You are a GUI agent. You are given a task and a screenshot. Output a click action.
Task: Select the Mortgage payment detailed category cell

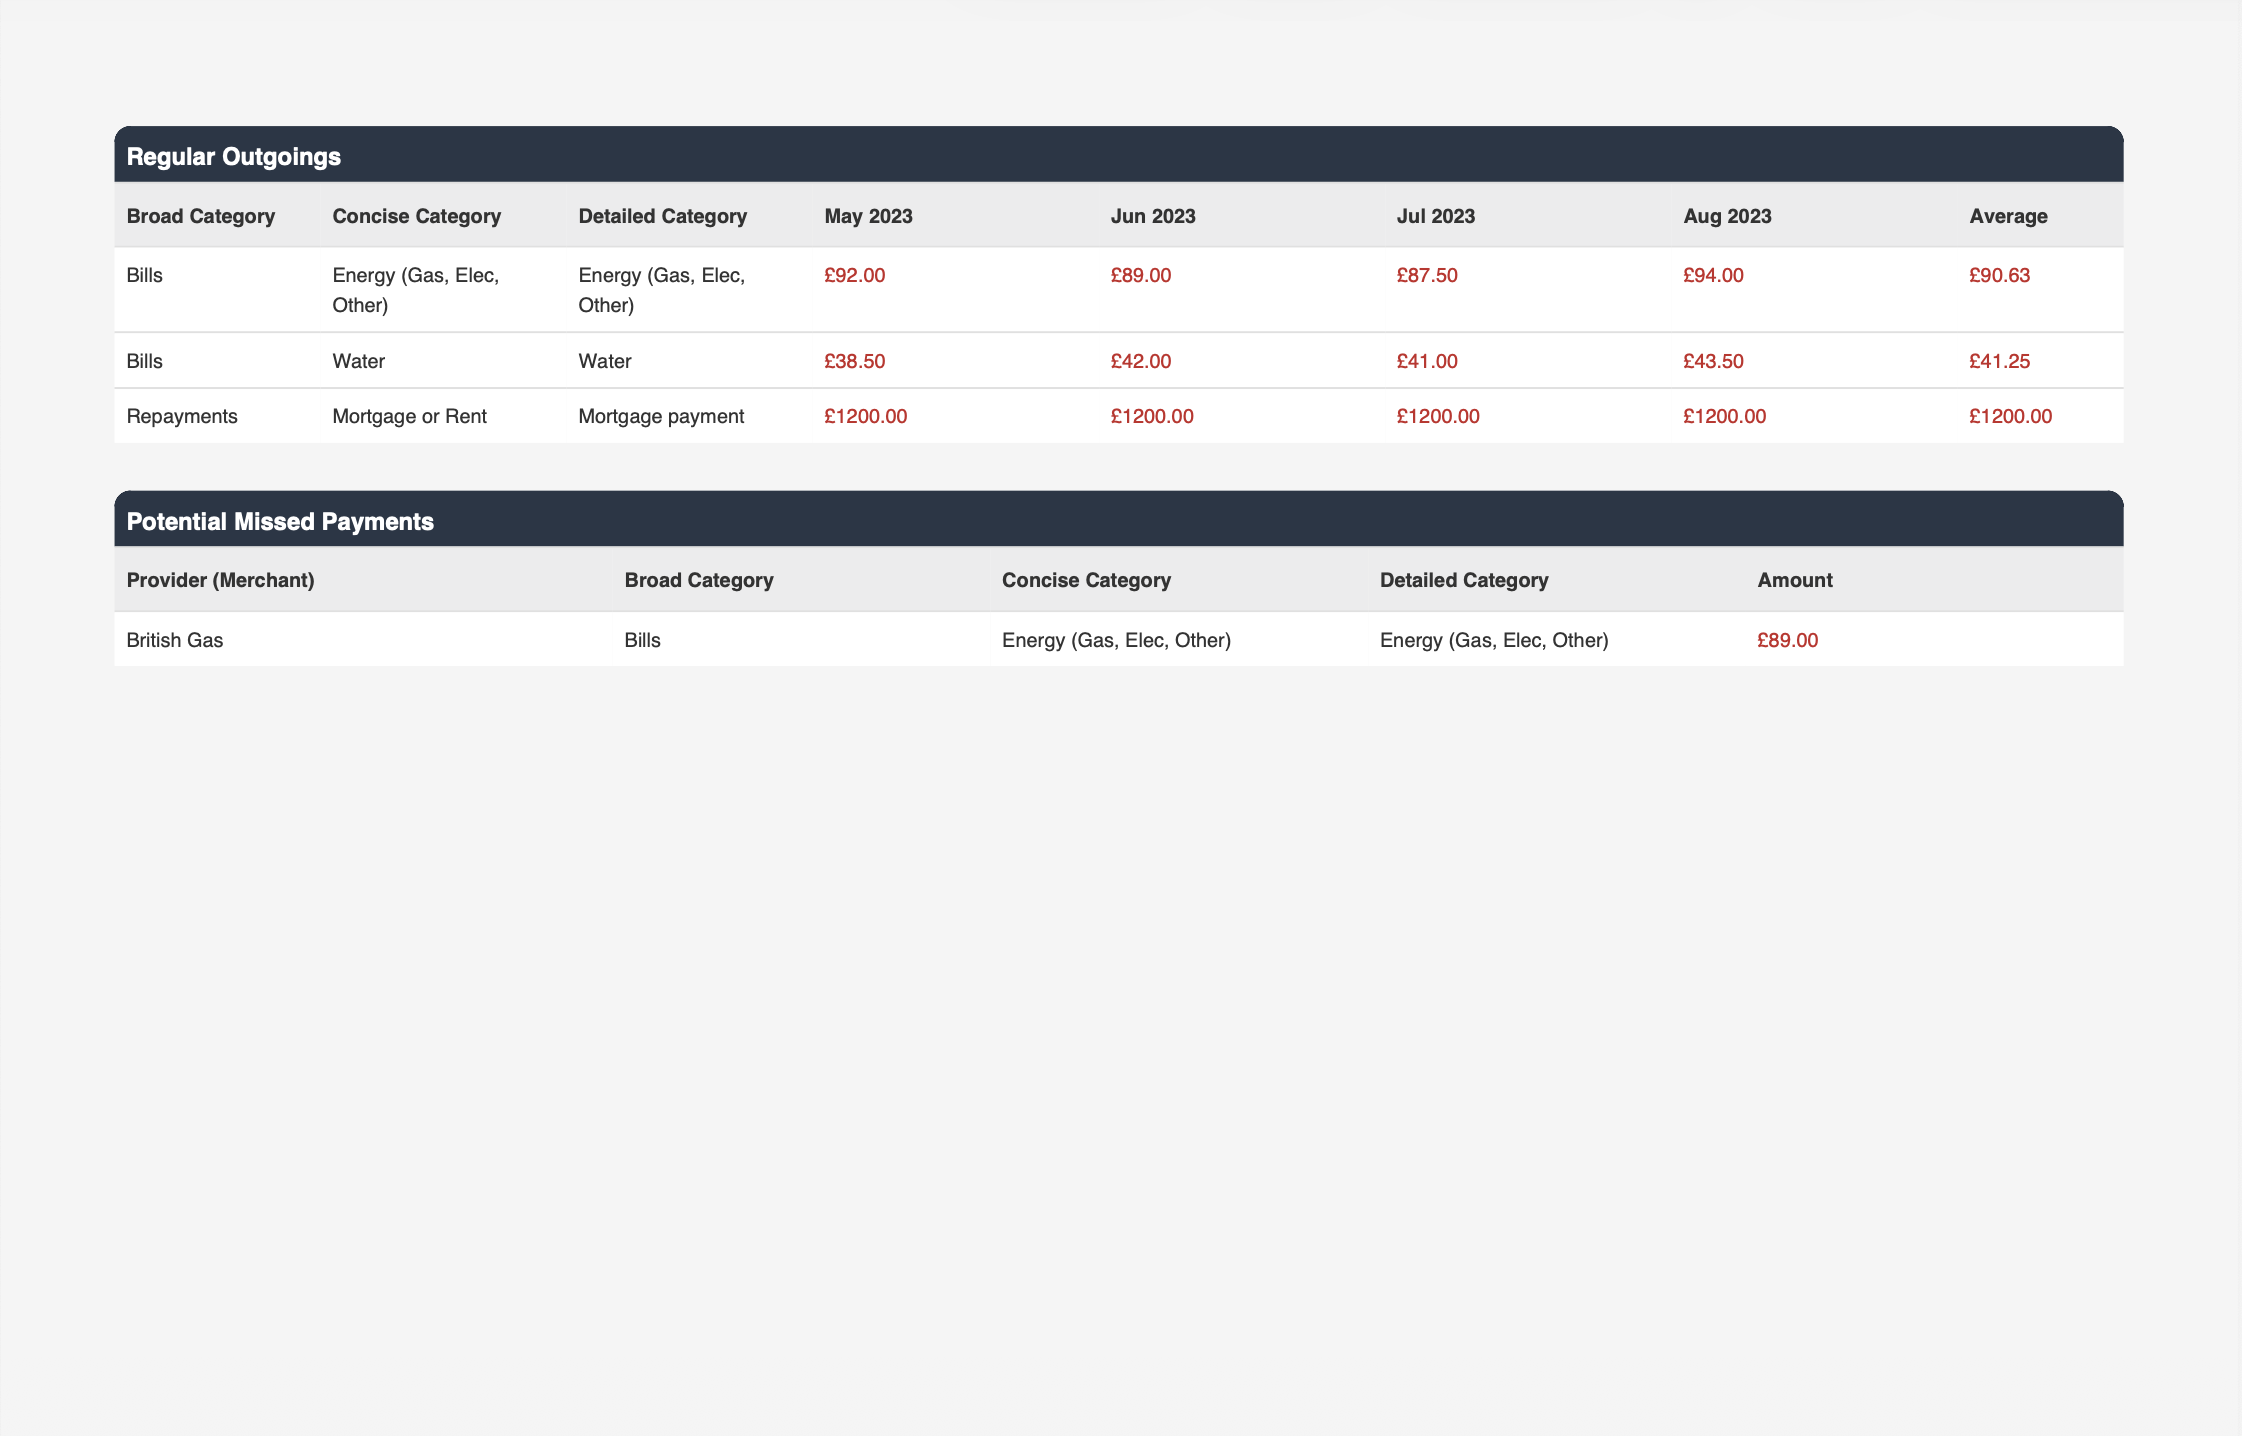661,416
